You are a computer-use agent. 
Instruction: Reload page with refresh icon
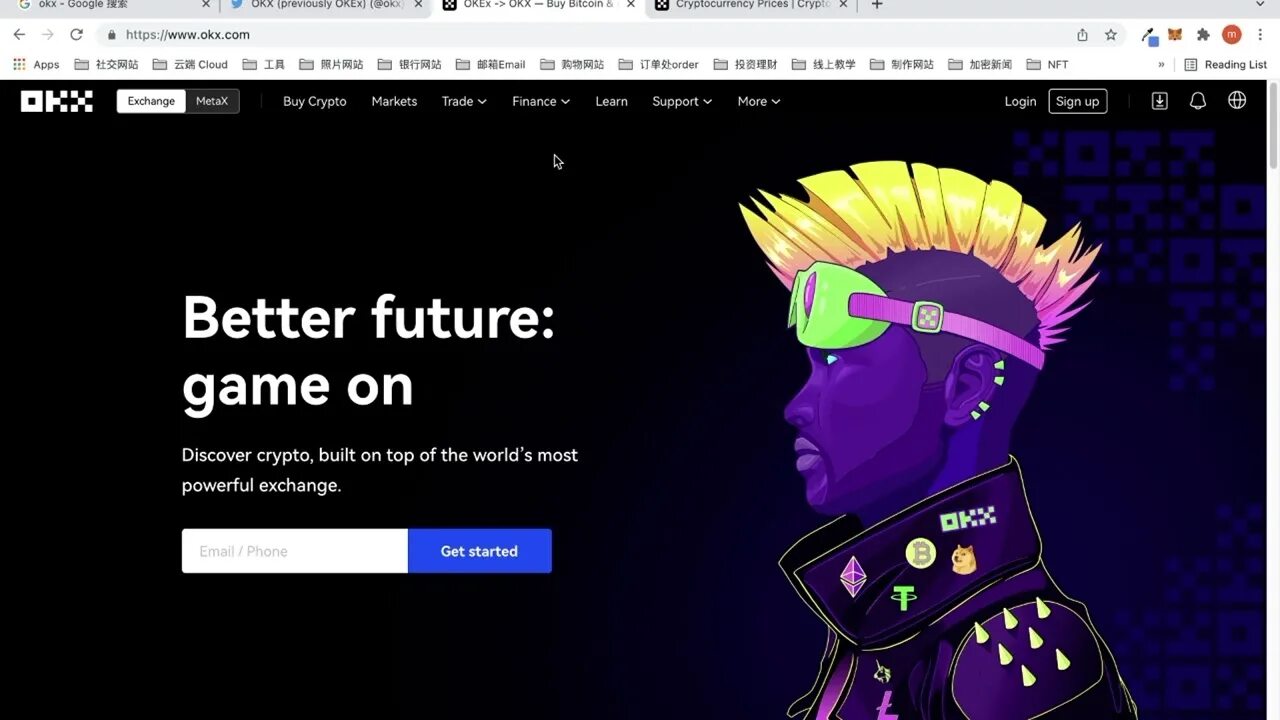76,35
